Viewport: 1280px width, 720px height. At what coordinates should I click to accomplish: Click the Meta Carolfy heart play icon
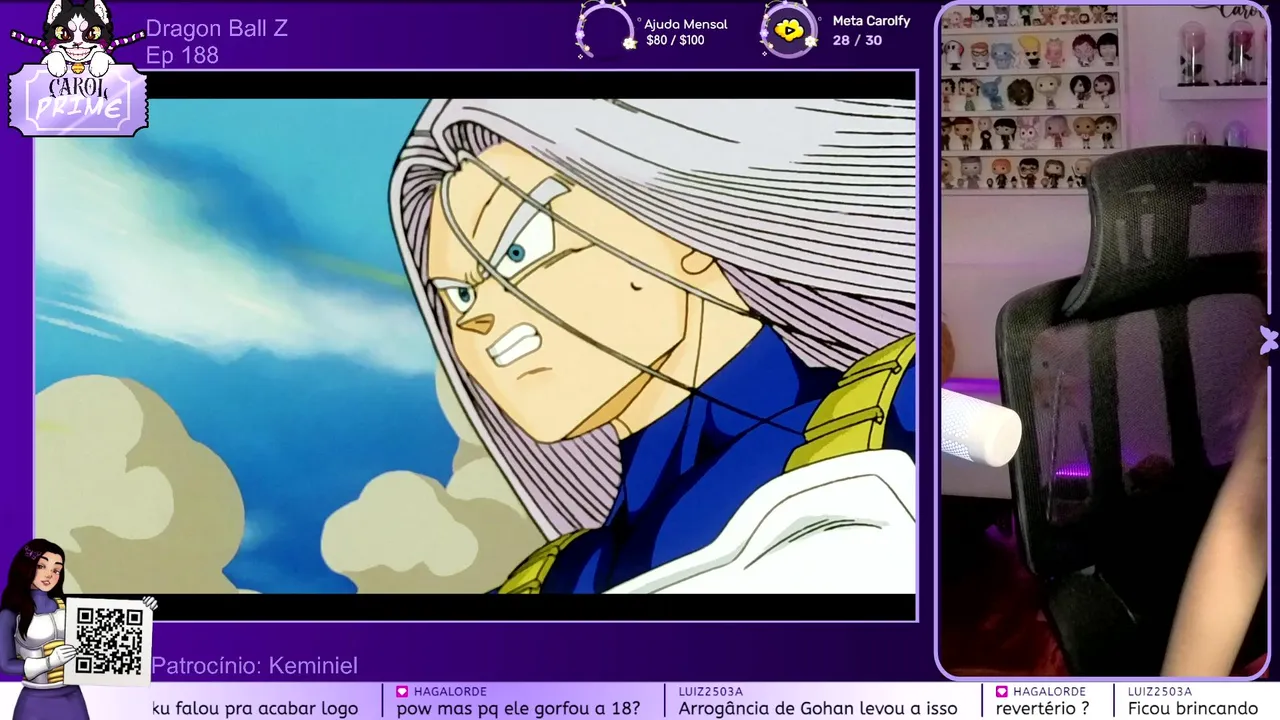(x=789, y=30)
